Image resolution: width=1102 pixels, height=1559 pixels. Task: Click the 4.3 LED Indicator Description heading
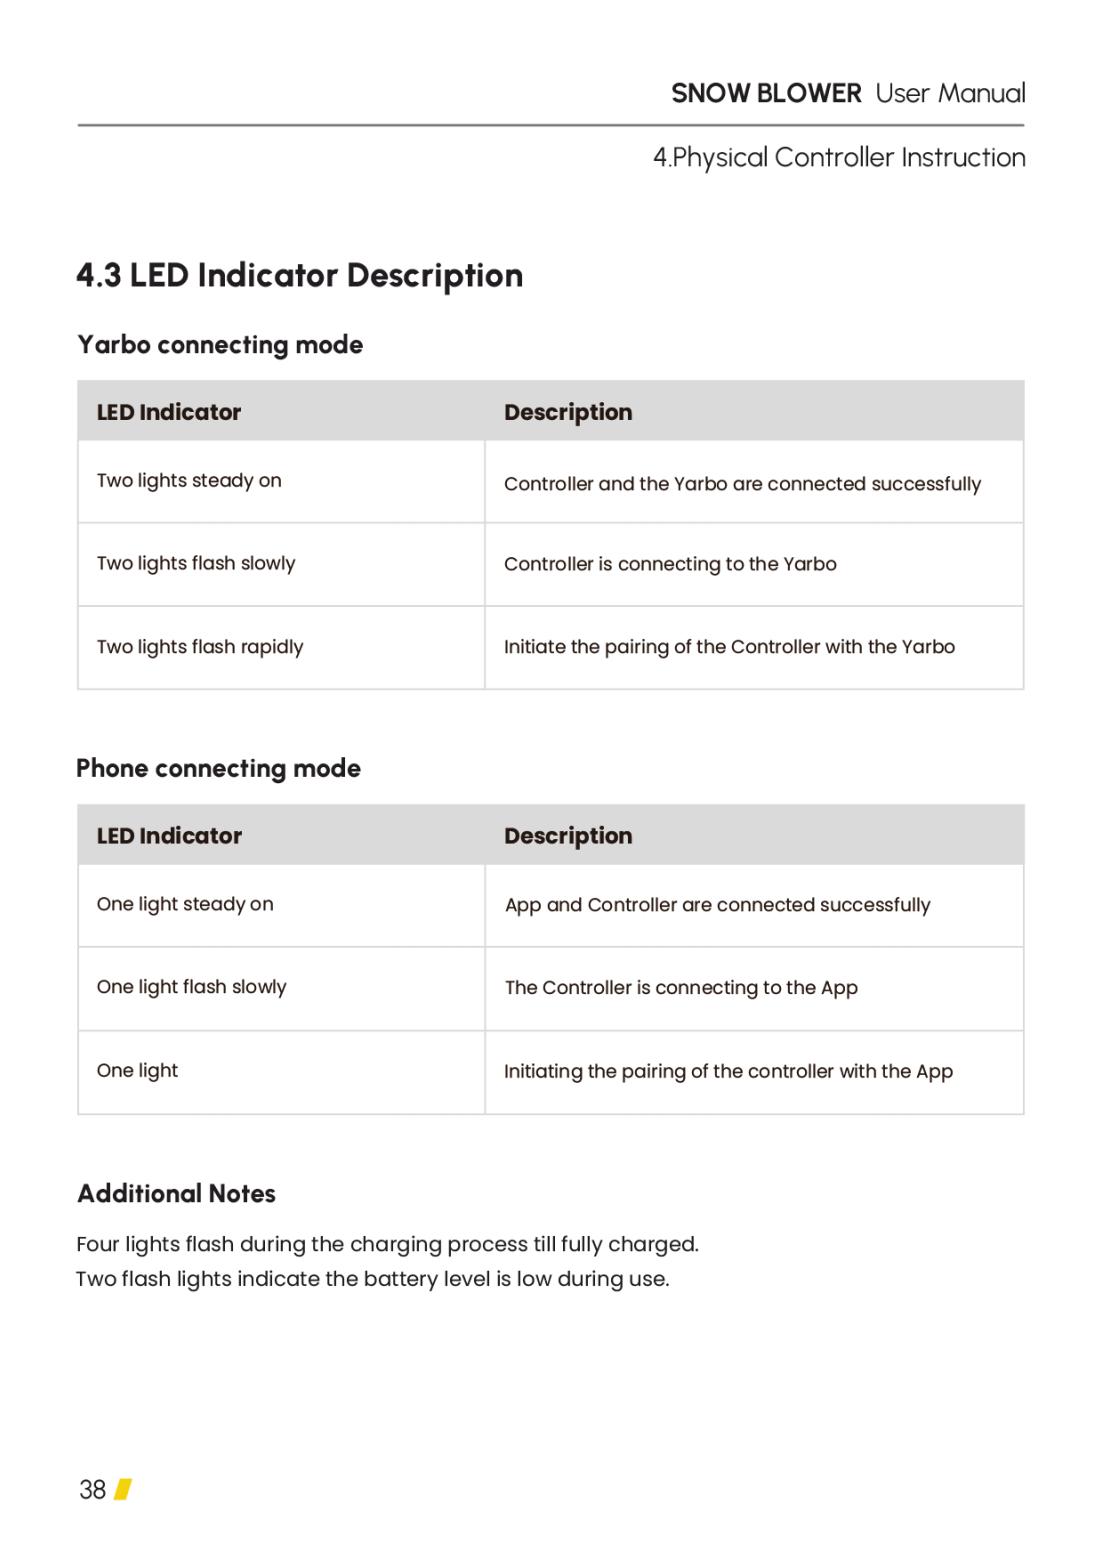point(300,275)
